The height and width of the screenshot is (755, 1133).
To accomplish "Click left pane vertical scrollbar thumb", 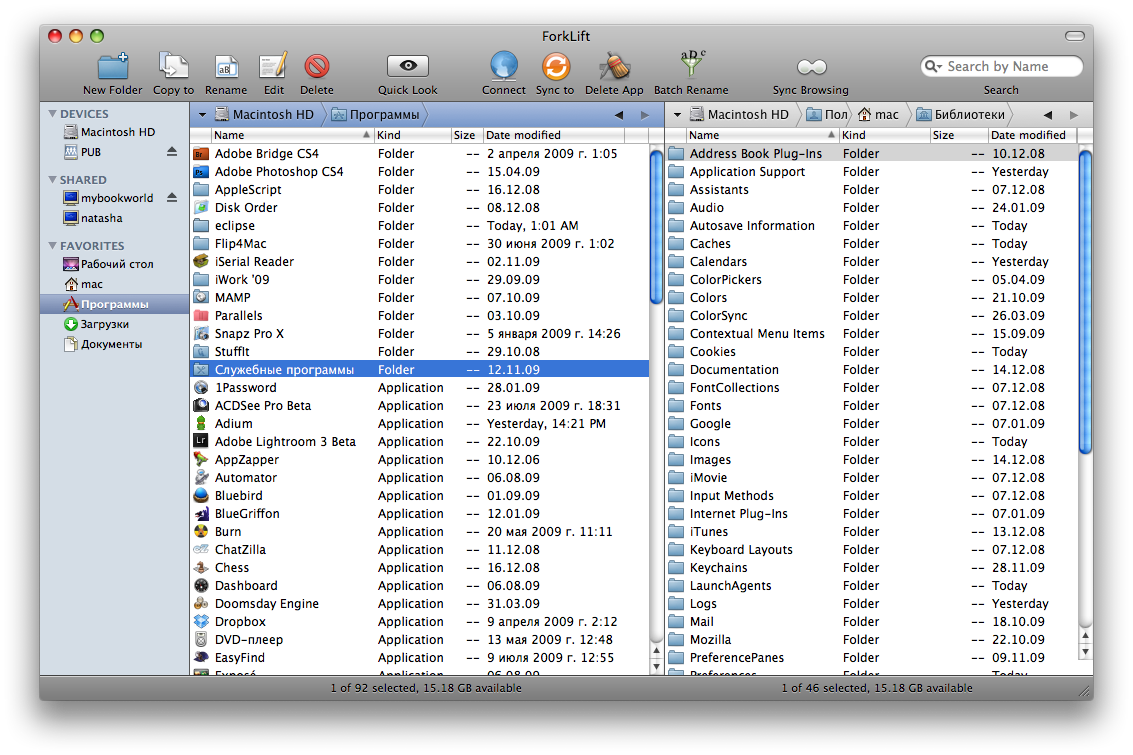I will pos(656,228).
